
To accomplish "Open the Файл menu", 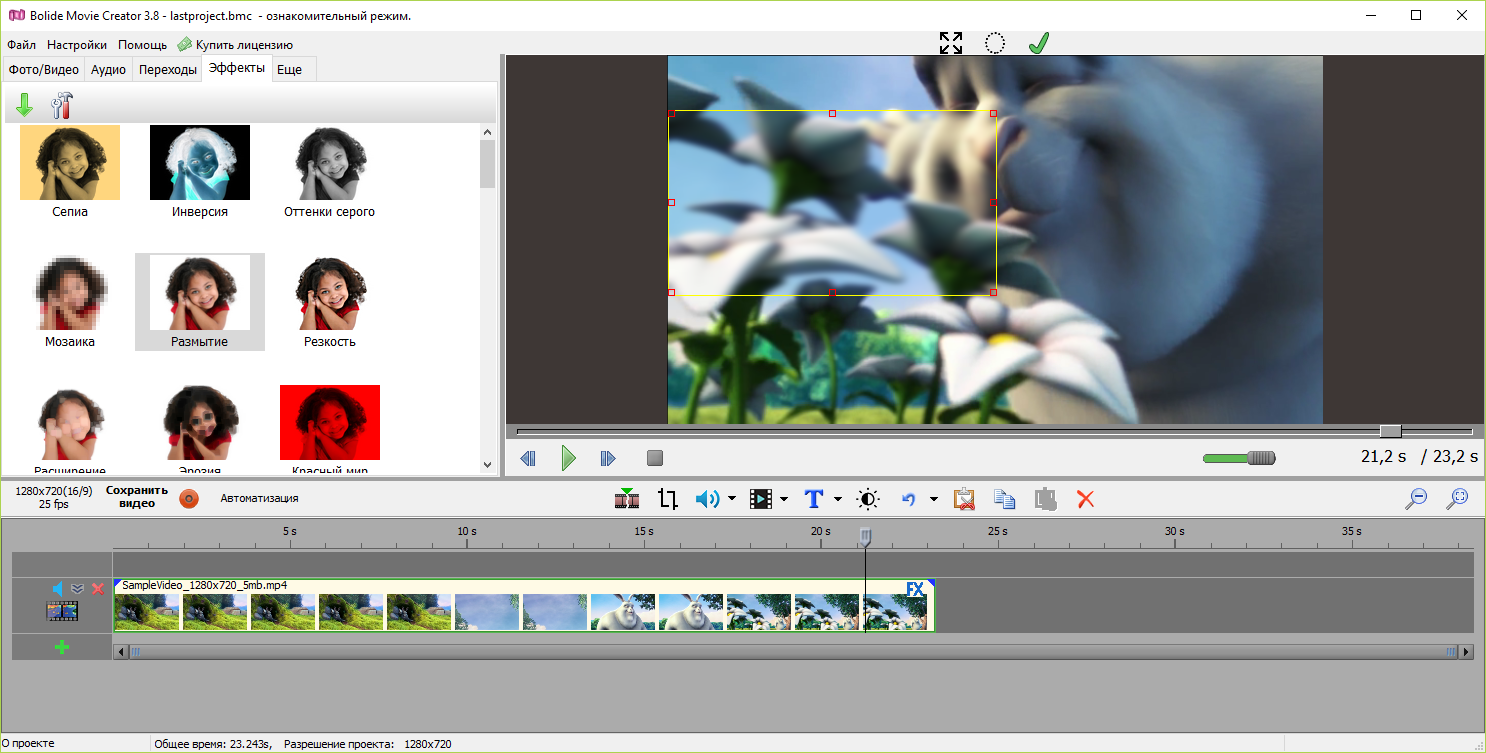I will (x=21, y=44).
